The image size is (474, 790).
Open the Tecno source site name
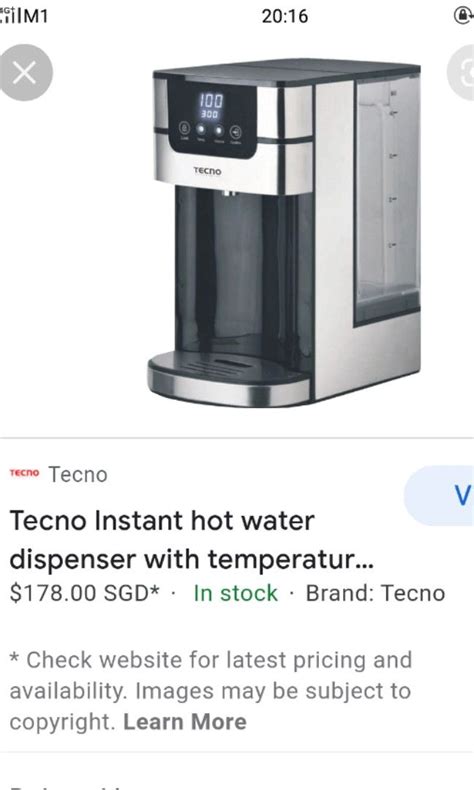(x=78, y=474)
